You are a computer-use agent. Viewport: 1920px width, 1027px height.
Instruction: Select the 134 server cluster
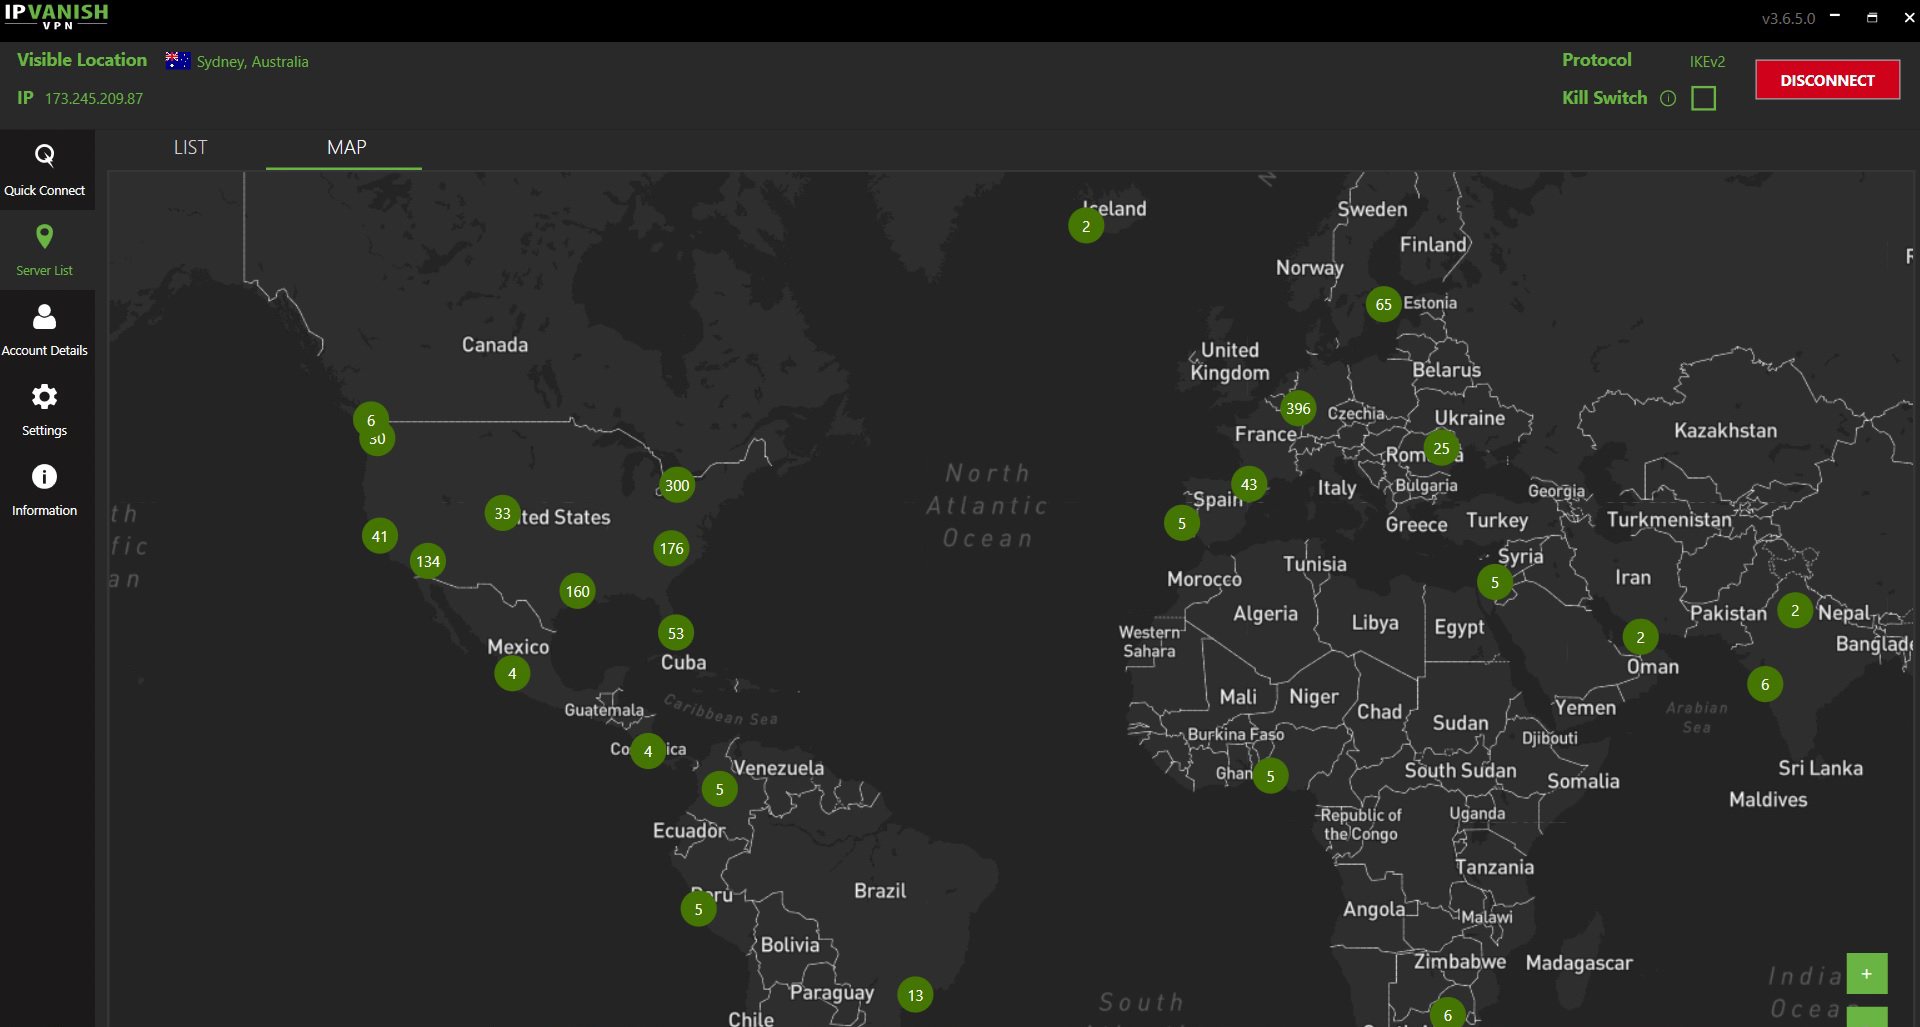[428, 561]
